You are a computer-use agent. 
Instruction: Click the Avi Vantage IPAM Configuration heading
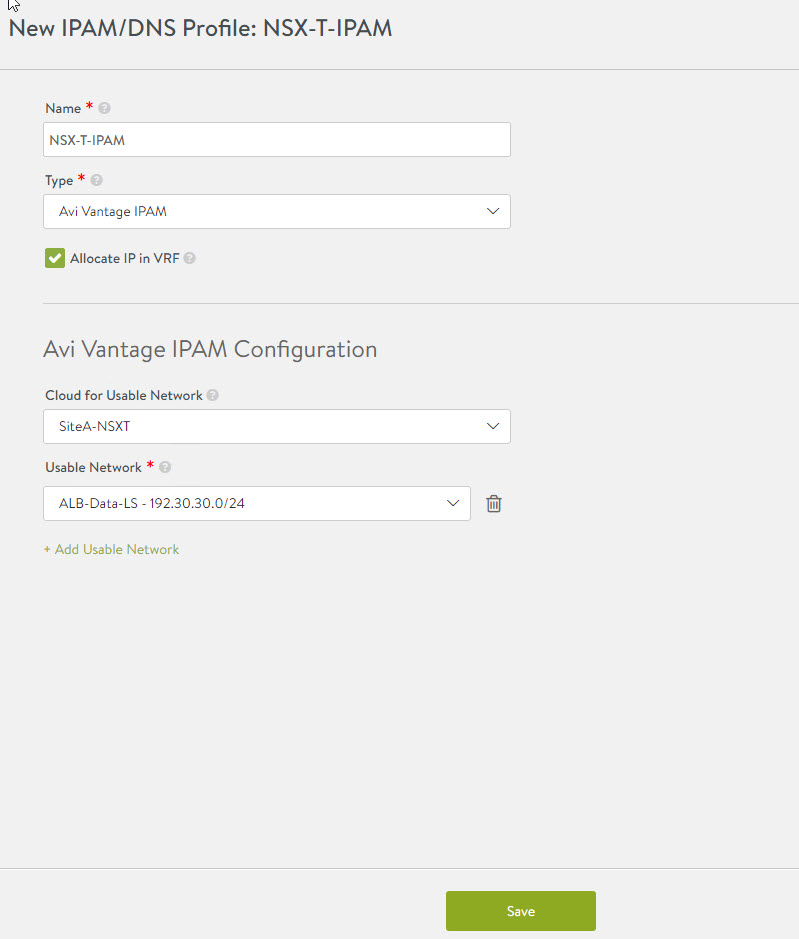[x=210, y=349]
